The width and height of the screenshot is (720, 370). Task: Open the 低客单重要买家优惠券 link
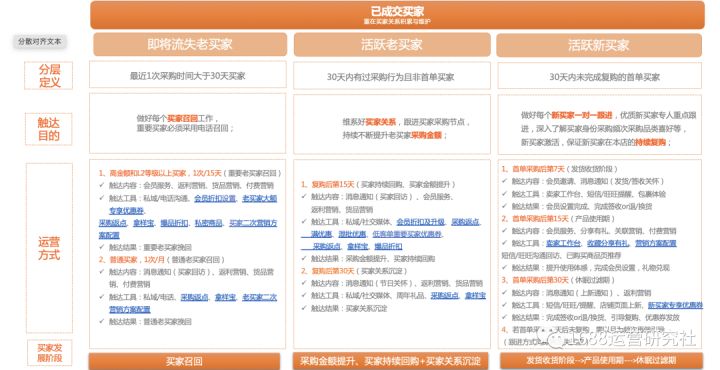tap(407, 234)
